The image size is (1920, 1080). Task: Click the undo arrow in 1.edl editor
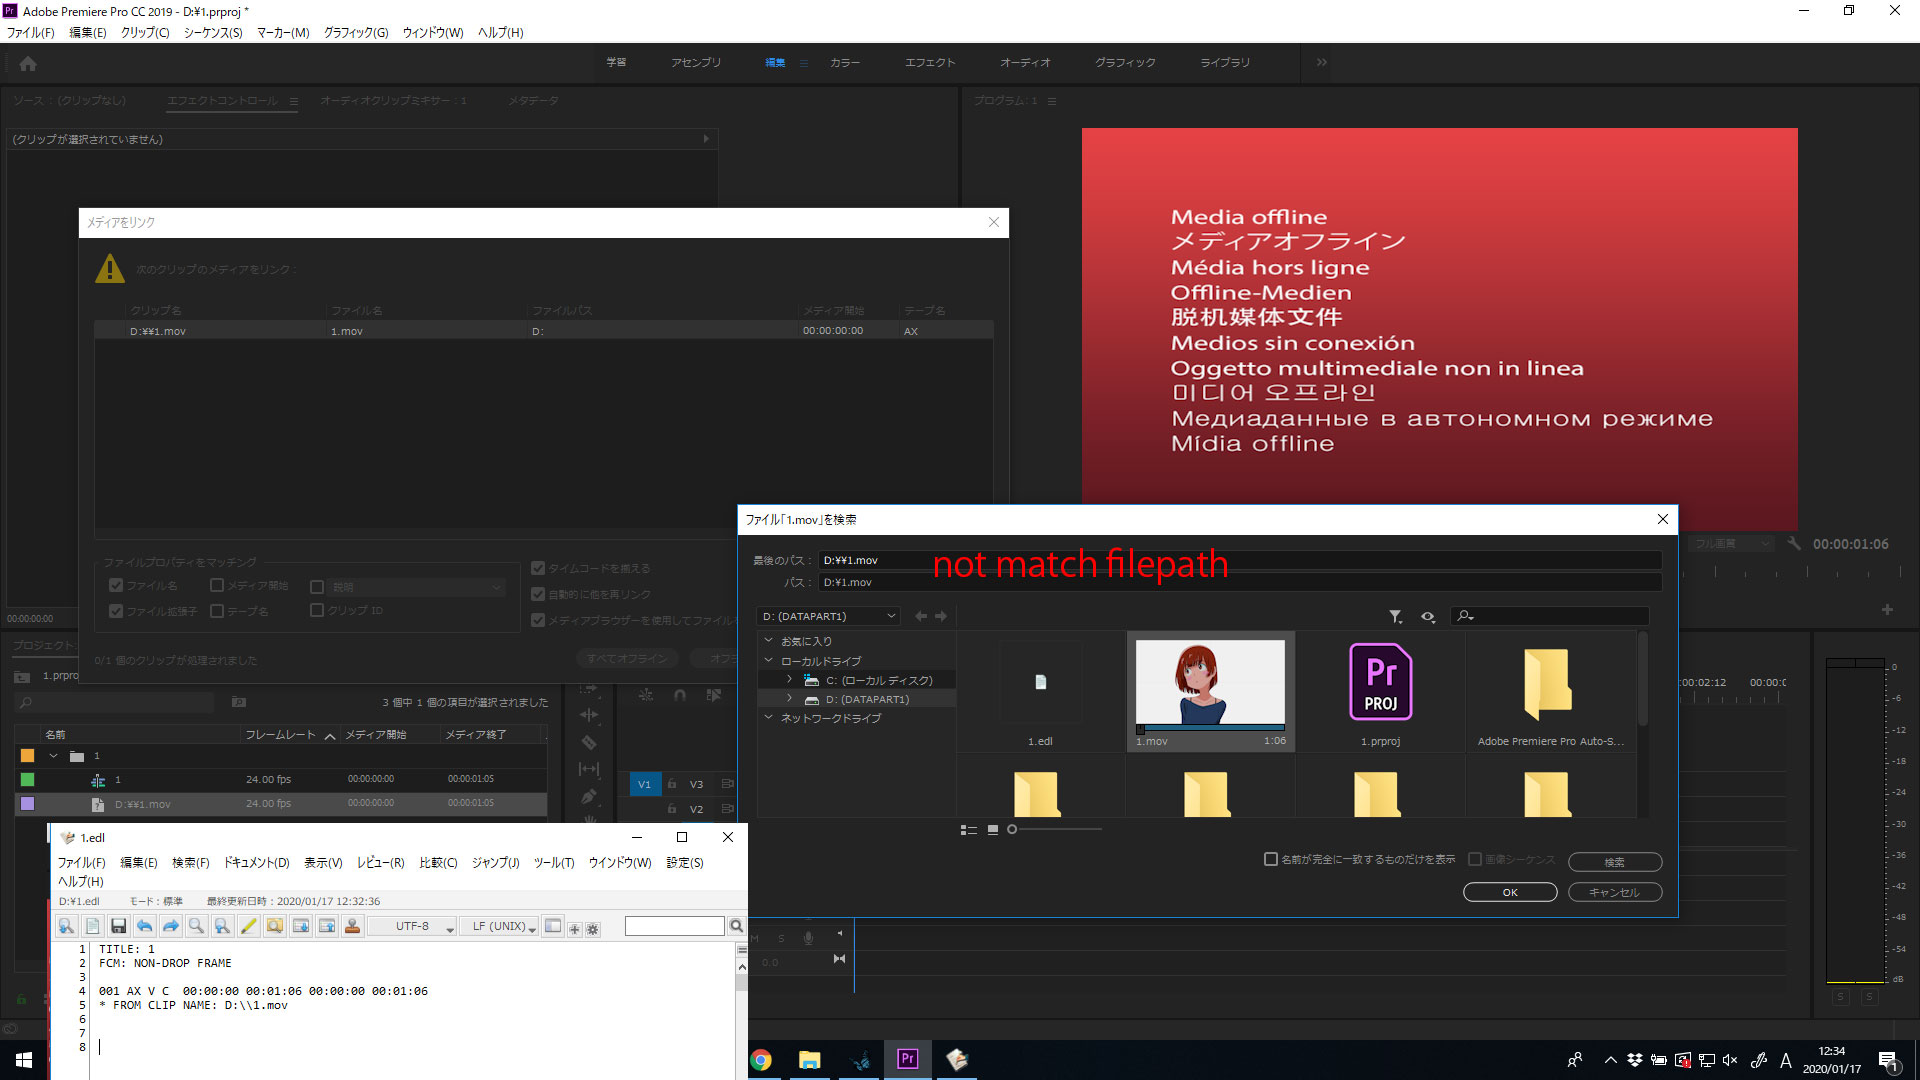point(144,927)
